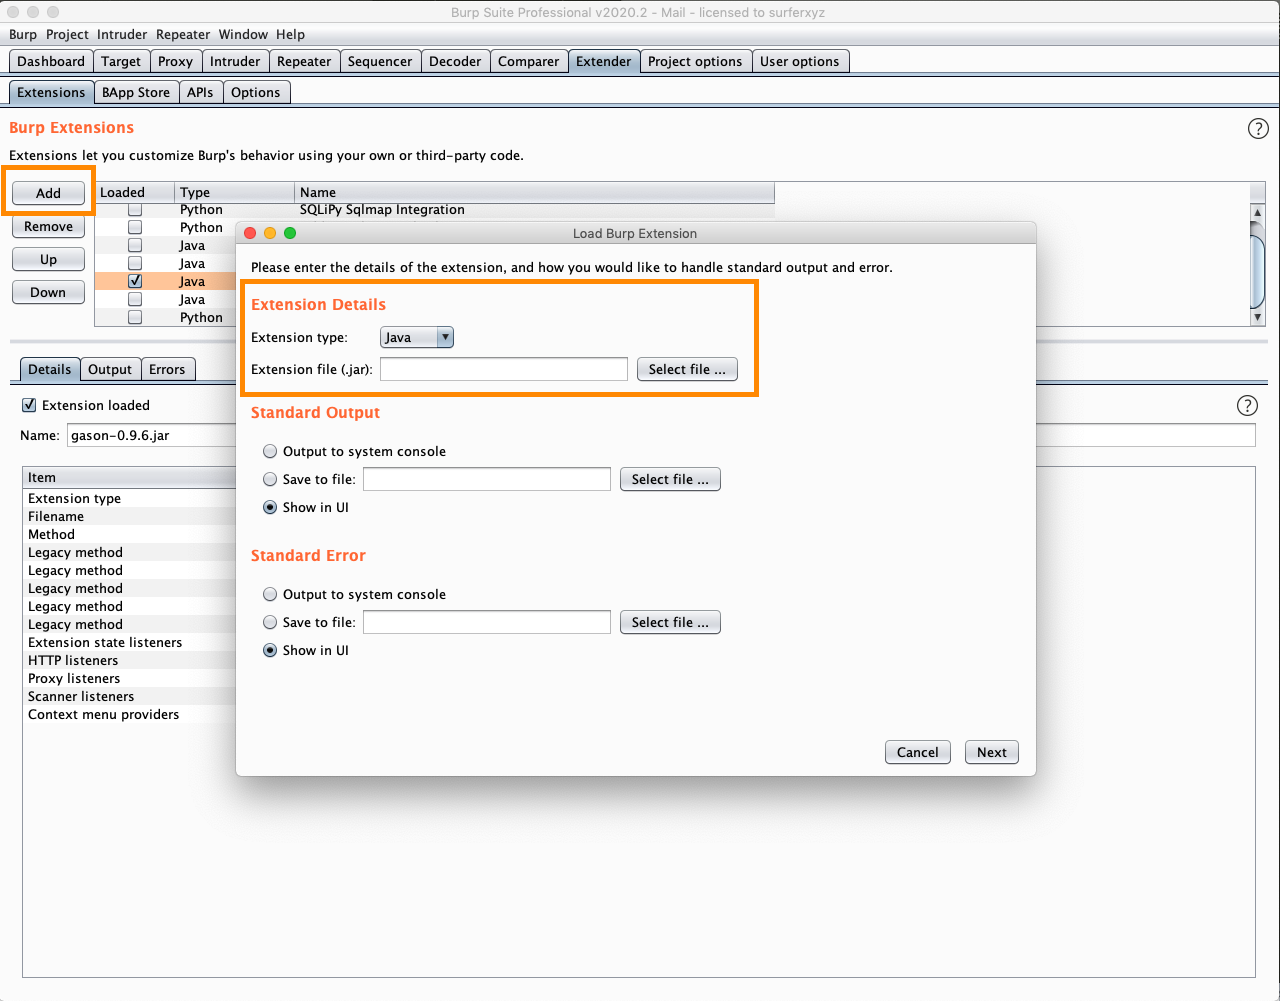This screenshot has width=1280, height=1001.
Task: Remove the selected extension
Action: click(48, 226)
